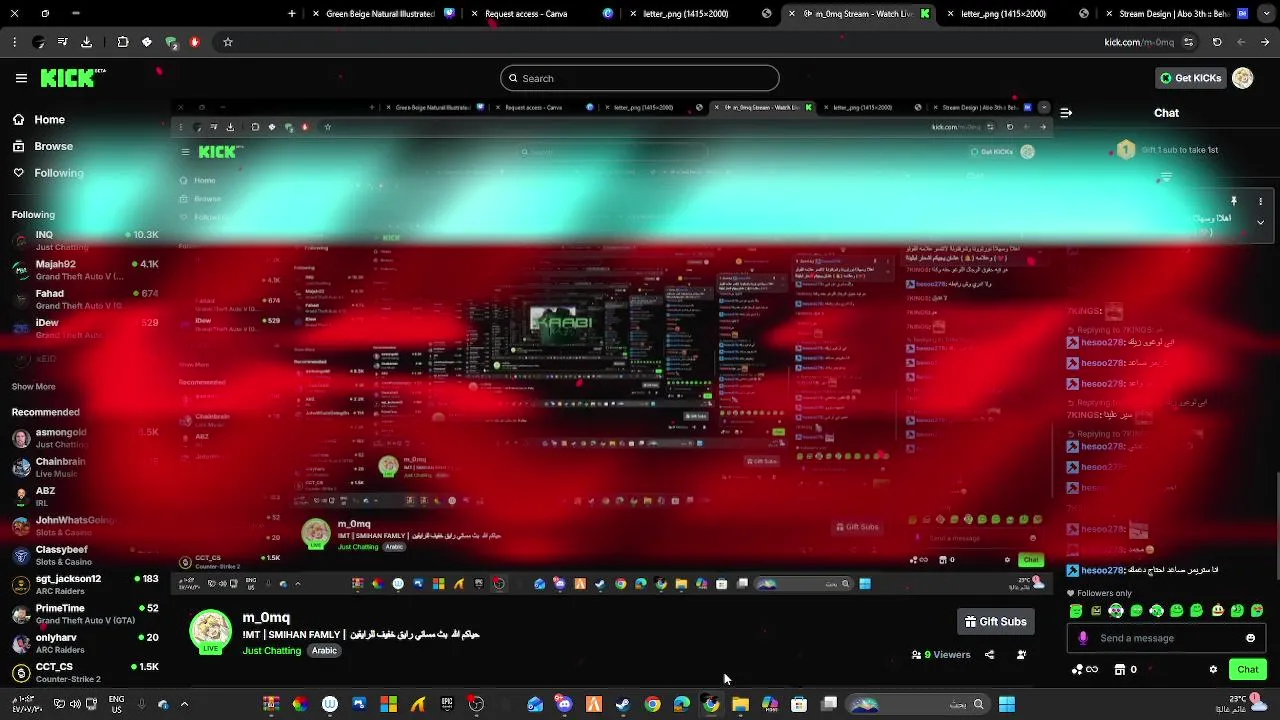The width and height of the screenshot is (1280, 720).
Task: Click the pin icon on pinned message
Action: tap(1234, 201)
